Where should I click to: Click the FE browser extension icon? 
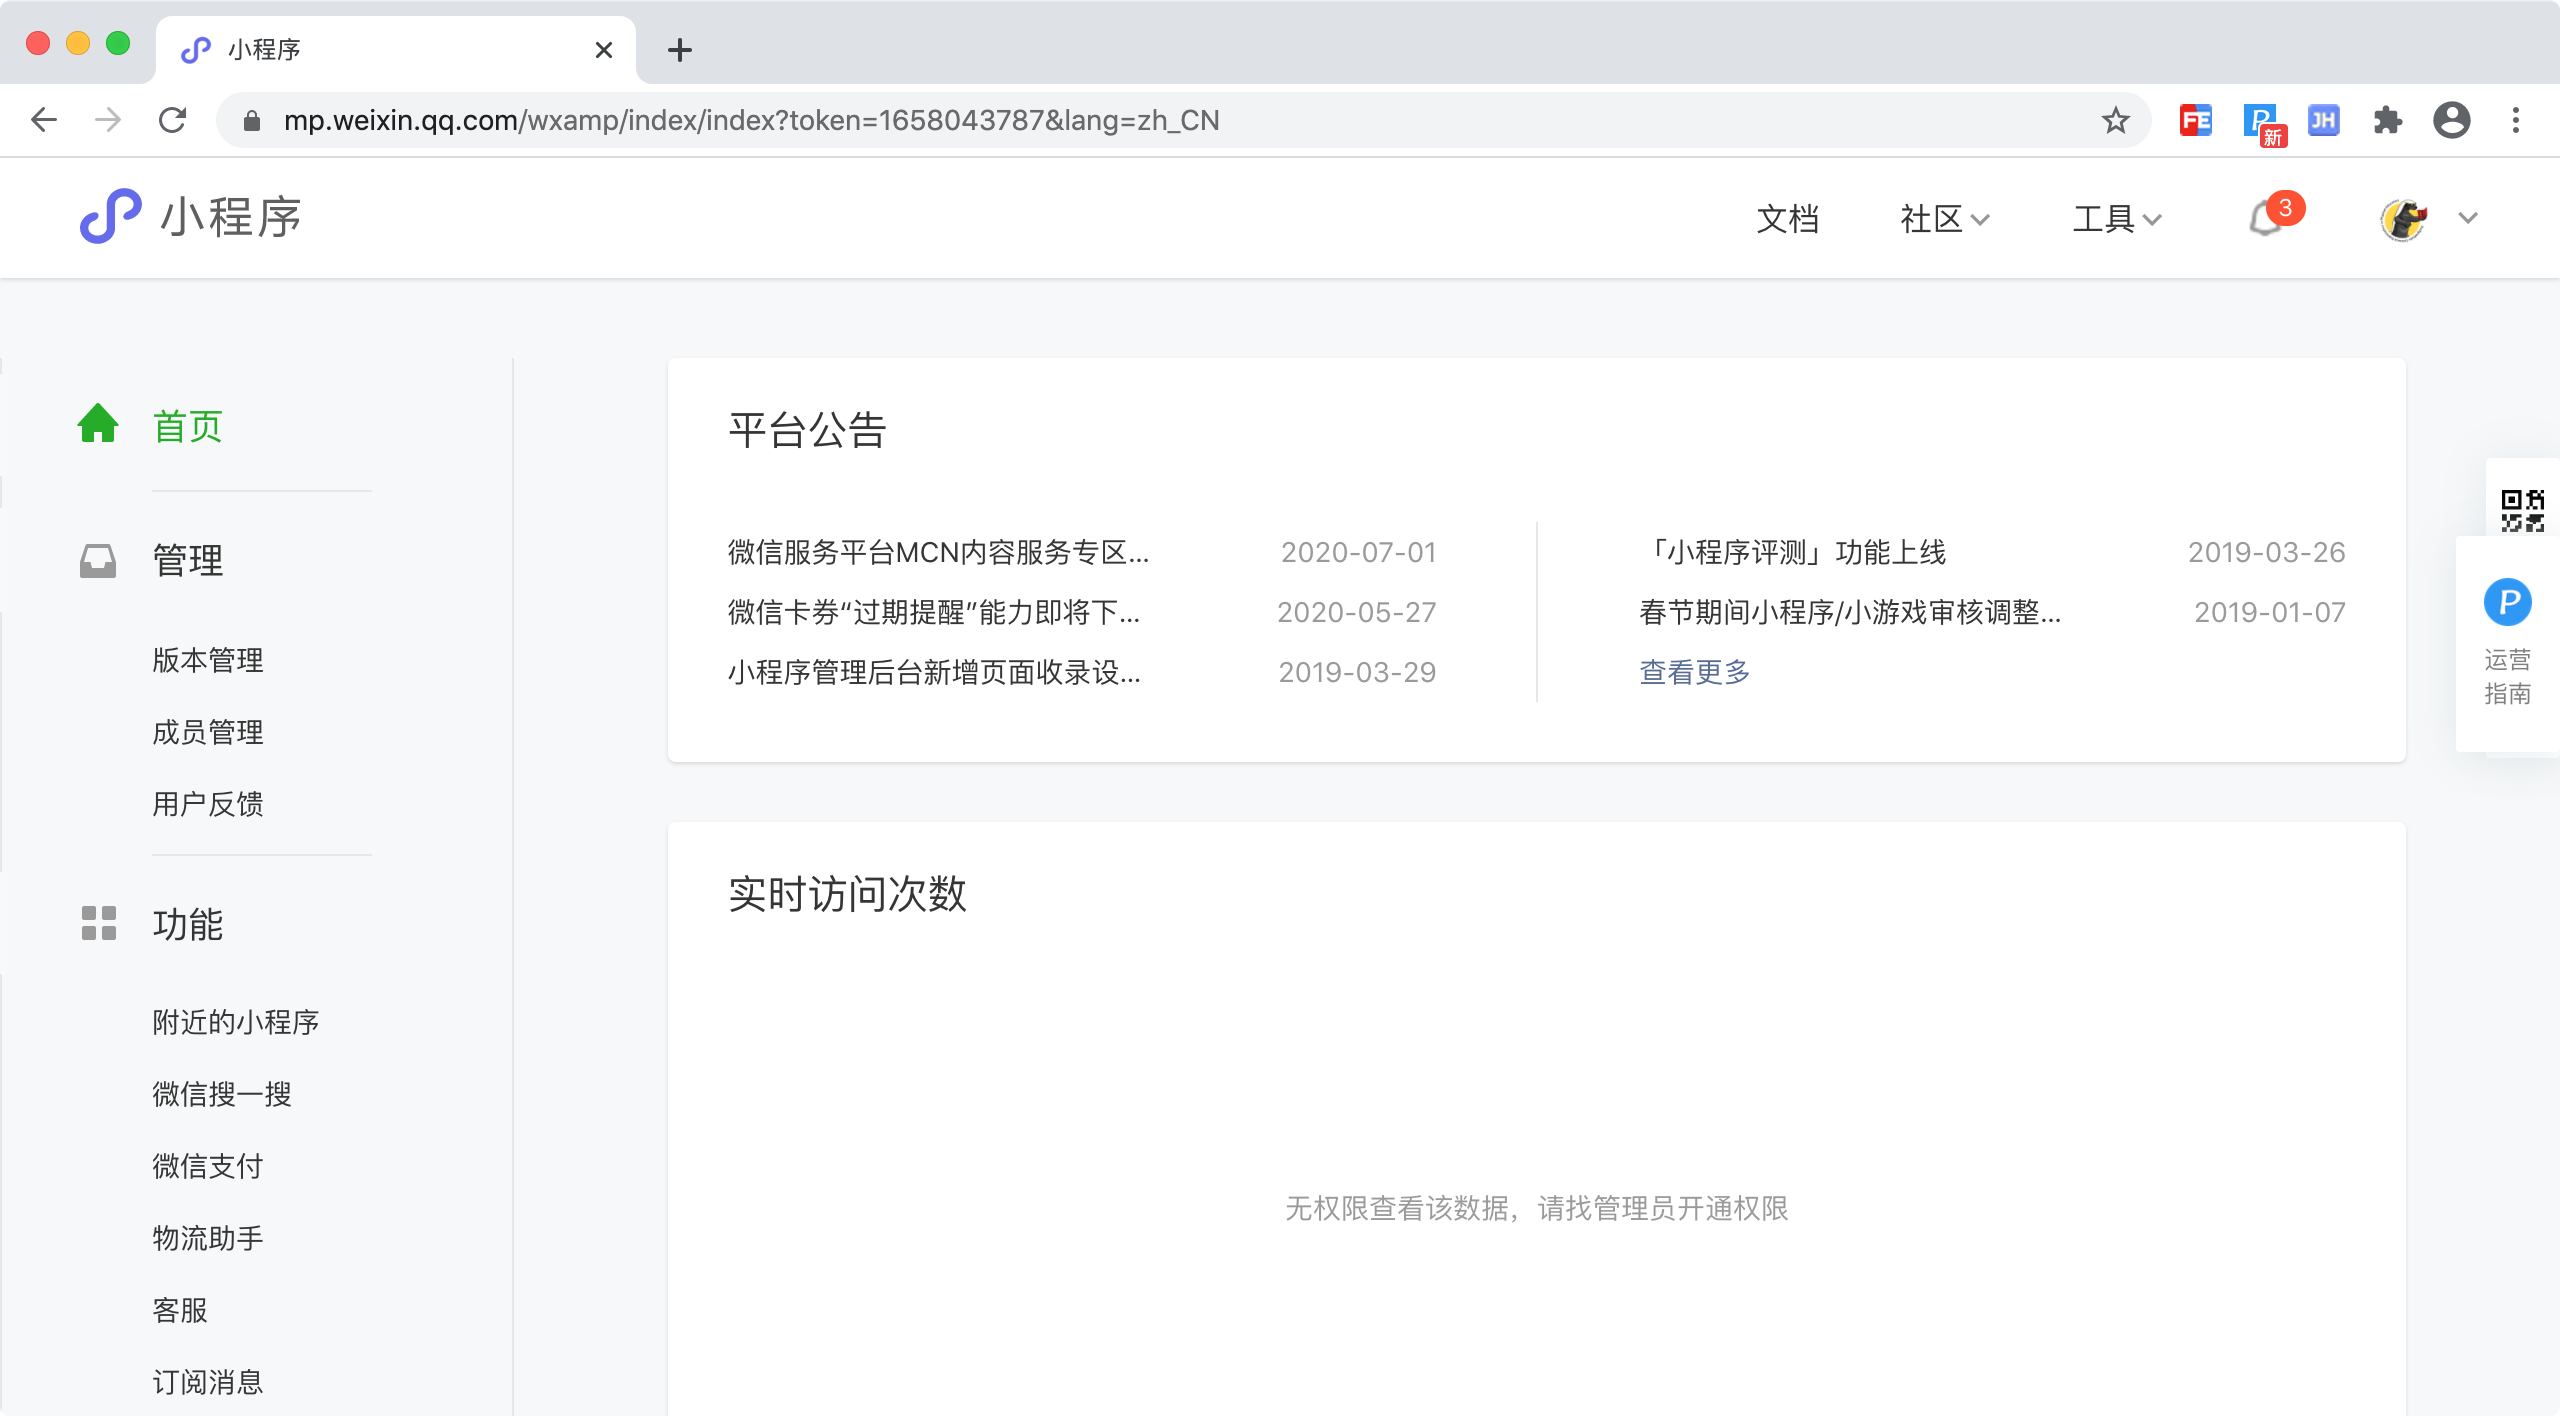coord(2195,121)
